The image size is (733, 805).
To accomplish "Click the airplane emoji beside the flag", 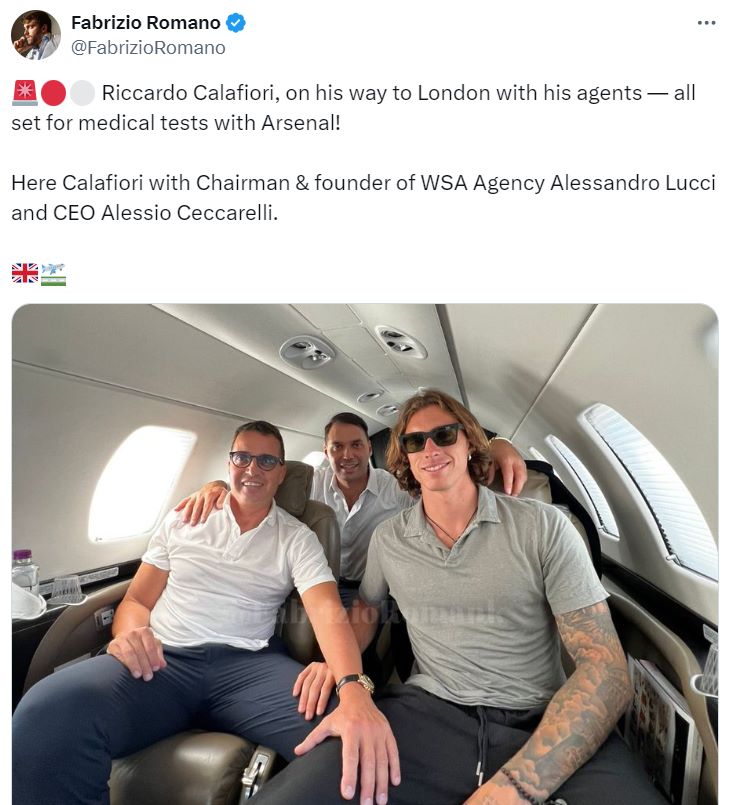I will tap(53, 274).
